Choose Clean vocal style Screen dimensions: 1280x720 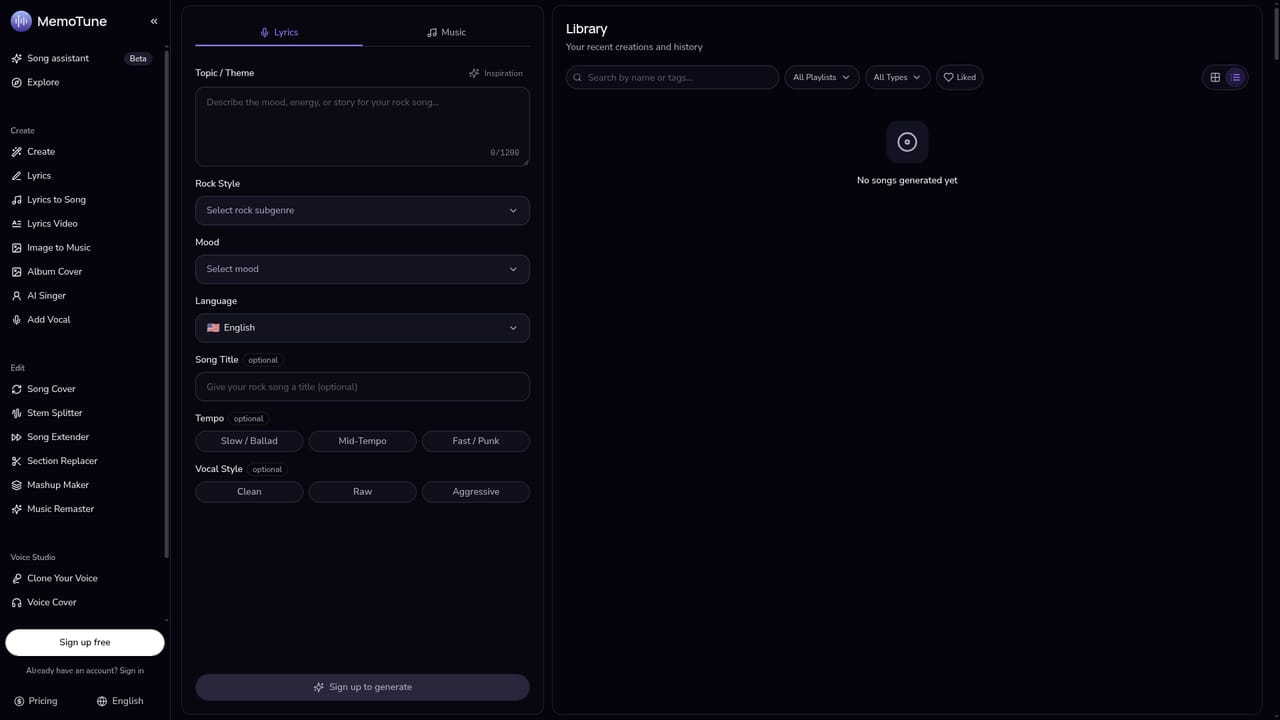pos(249,492)
